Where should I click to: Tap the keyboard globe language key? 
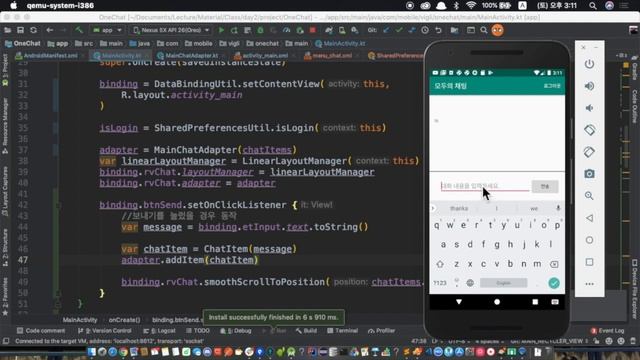470,283
